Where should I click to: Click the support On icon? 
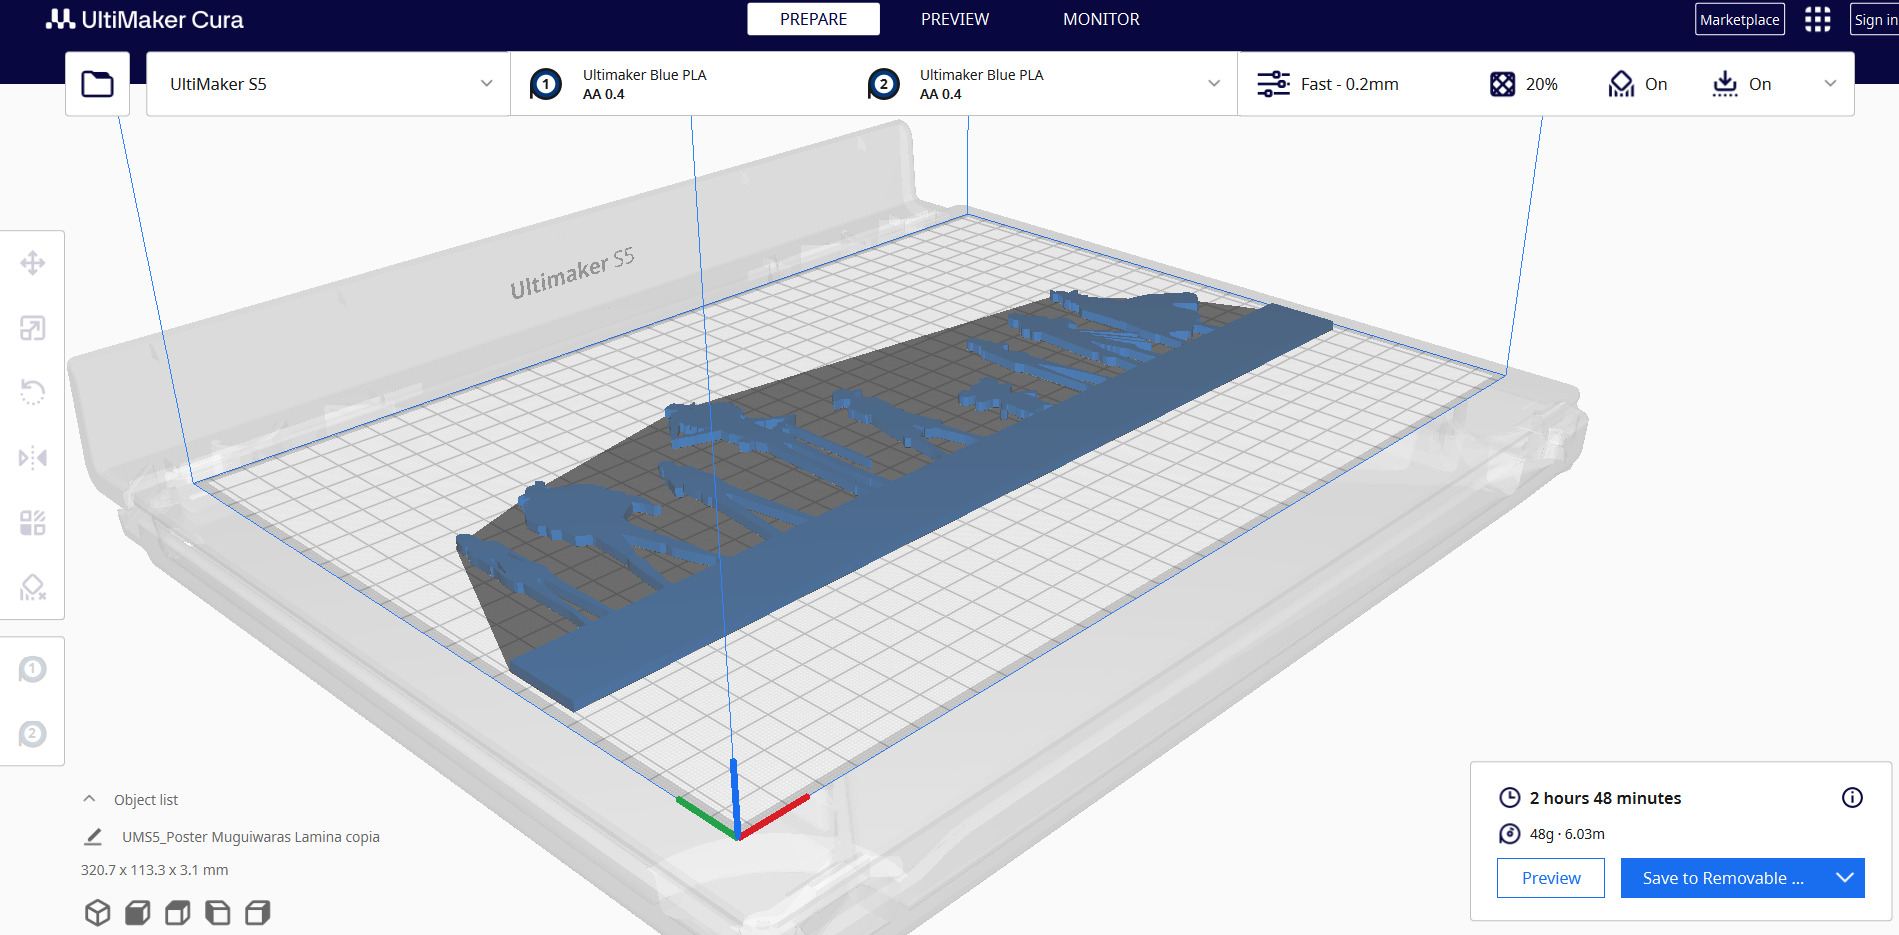tap(1621, 84)
